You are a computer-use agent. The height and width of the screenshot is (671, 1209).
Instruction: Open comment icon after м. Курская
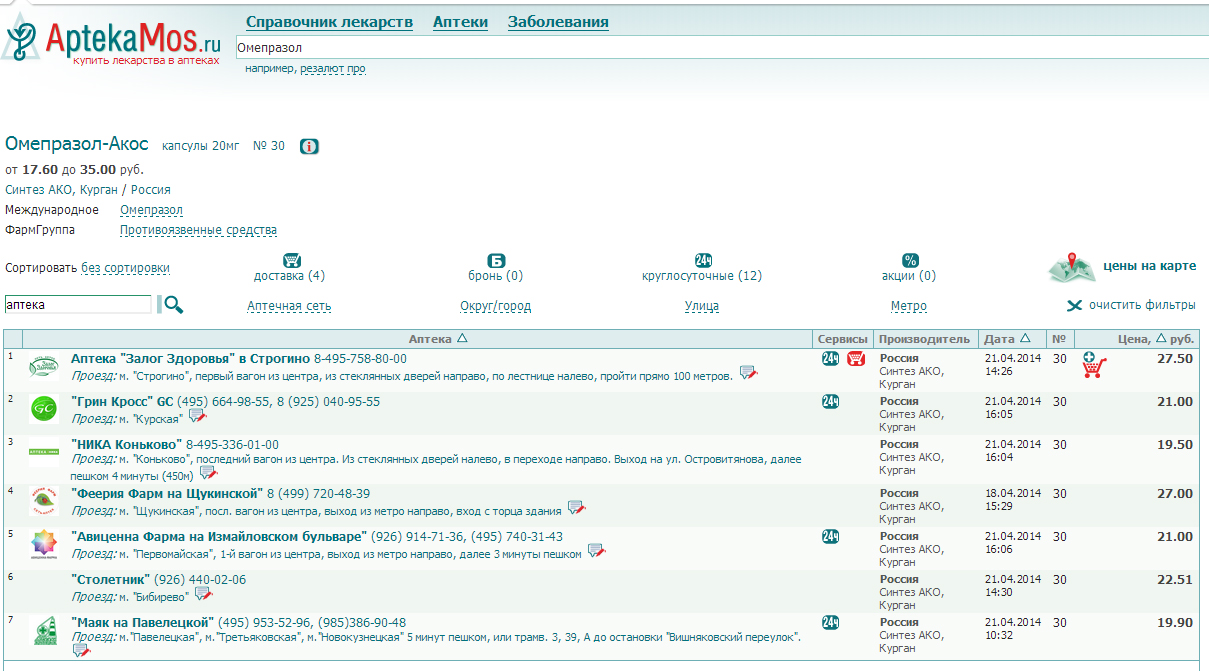tap(197, 416)
